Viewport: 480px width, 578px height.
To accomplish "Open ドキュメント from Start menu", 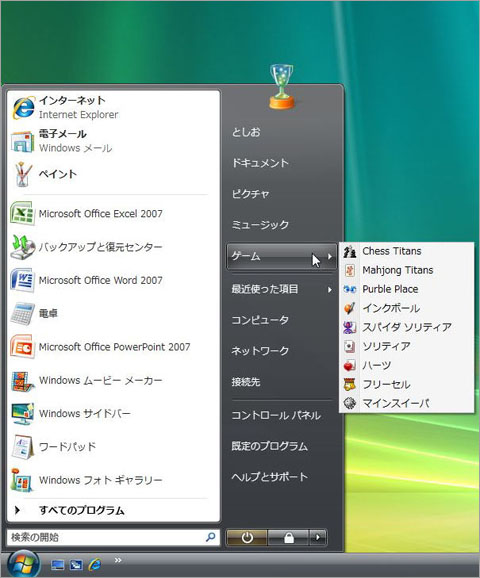I will point(260,163).
